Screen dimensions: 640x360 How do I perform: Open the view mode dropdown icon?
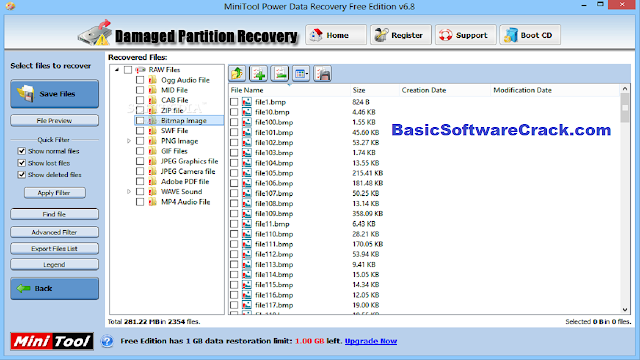301,74
